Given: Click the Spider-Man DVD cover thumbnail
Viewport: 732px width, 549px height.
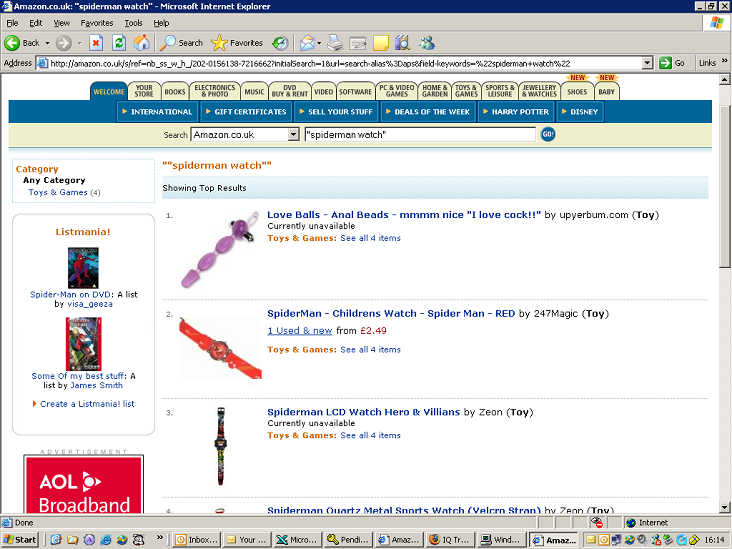Looking at the screenshot, I should click(83, 267).
